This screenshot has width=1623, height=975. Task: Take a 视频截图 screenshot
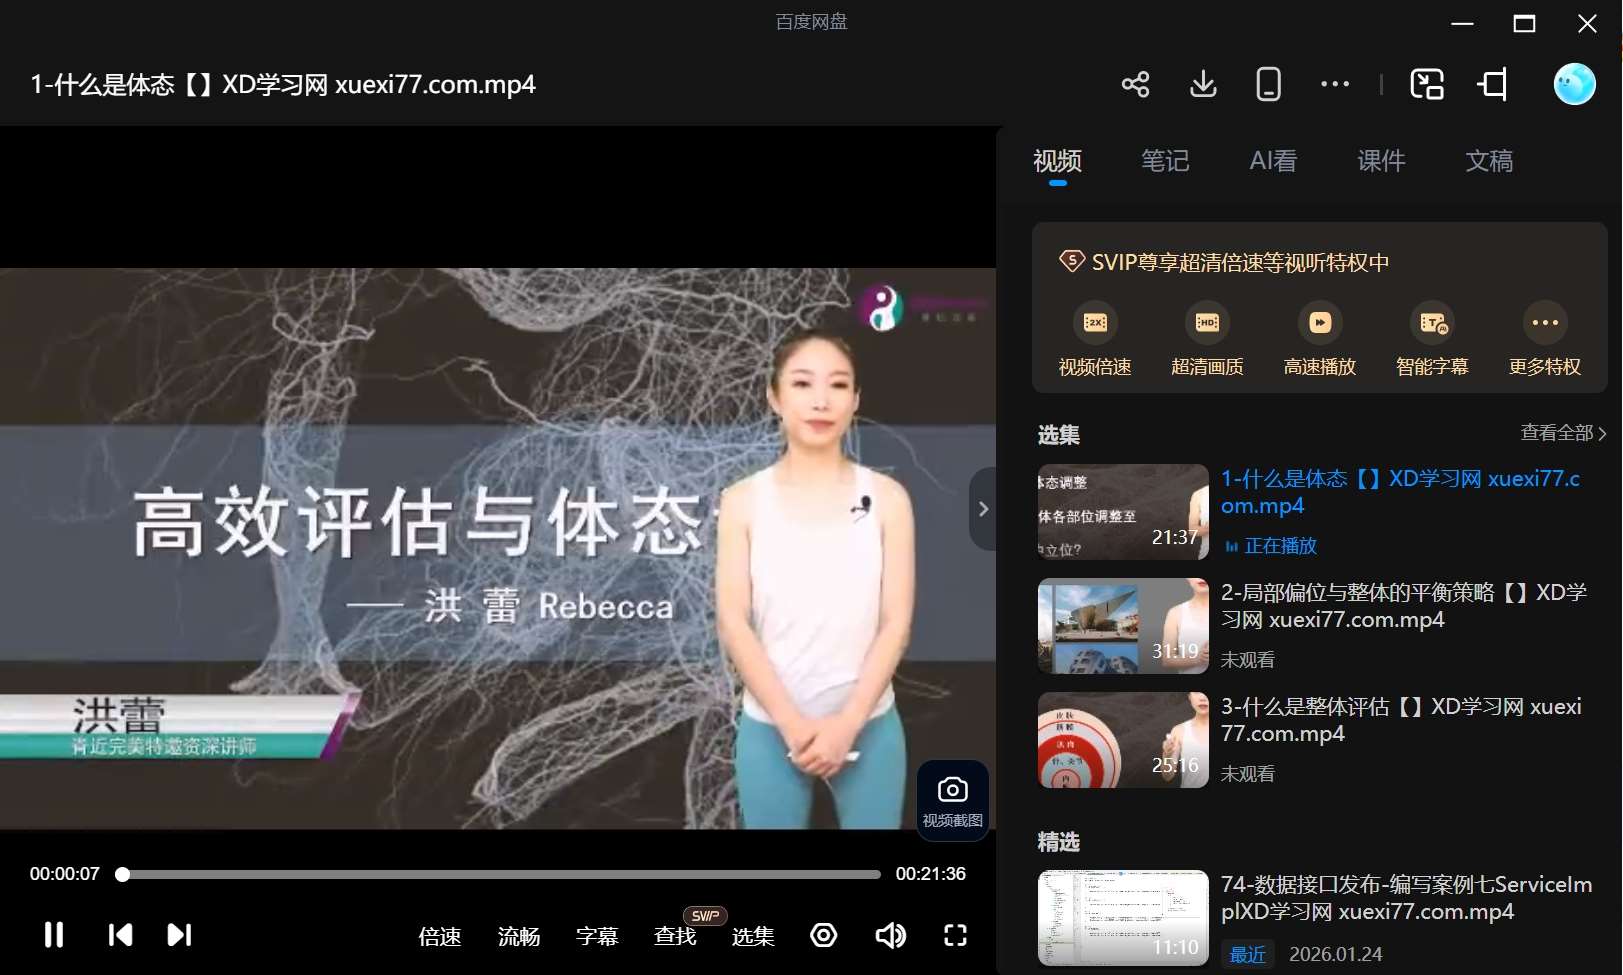click(x=952, y=798)
